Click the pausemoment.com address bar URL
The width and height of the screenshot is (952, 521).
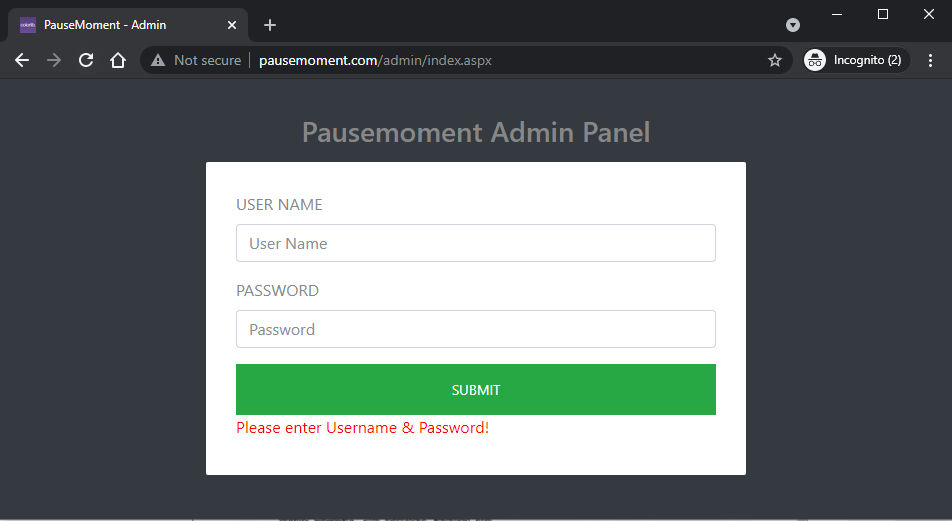coord(375,60)
